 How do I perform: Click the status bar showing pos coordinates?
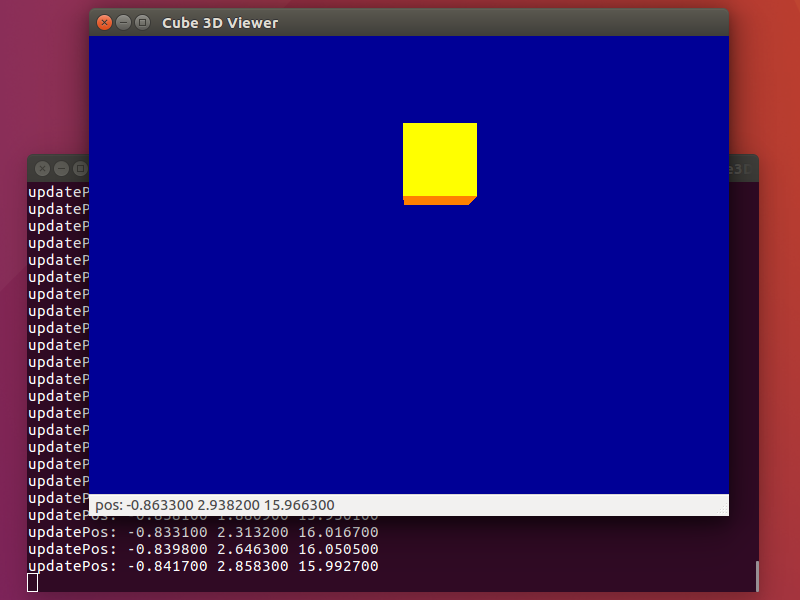tap(400, 505)
